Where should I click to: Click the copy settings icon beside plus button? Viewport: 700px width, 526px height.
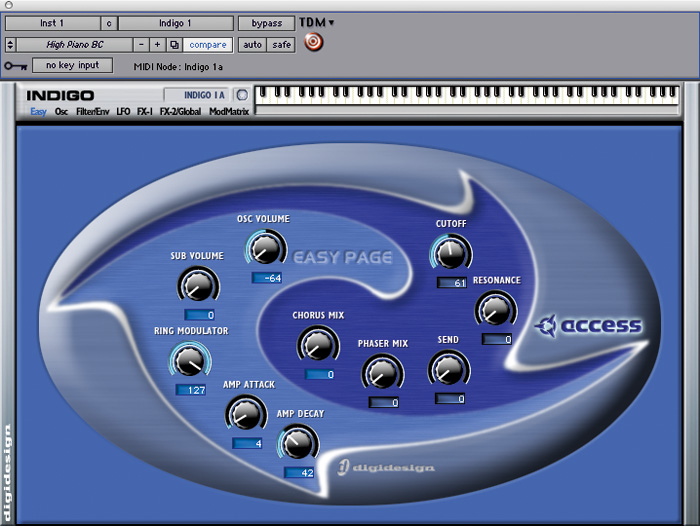pyautogui.click(x=174, y=45)
